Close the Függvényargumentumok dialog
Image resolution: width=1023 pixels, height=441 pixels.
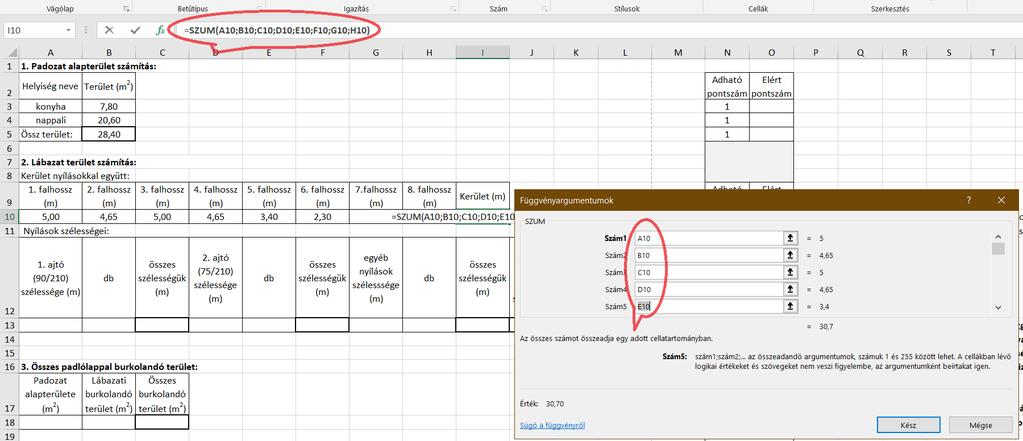pos(1001,201)
